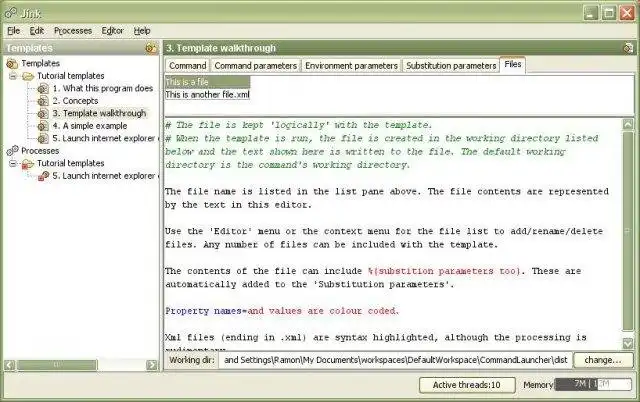This screenshot has width=640, height=402.
Task: Open the Editor menu
Action: (x=113, y=31)
